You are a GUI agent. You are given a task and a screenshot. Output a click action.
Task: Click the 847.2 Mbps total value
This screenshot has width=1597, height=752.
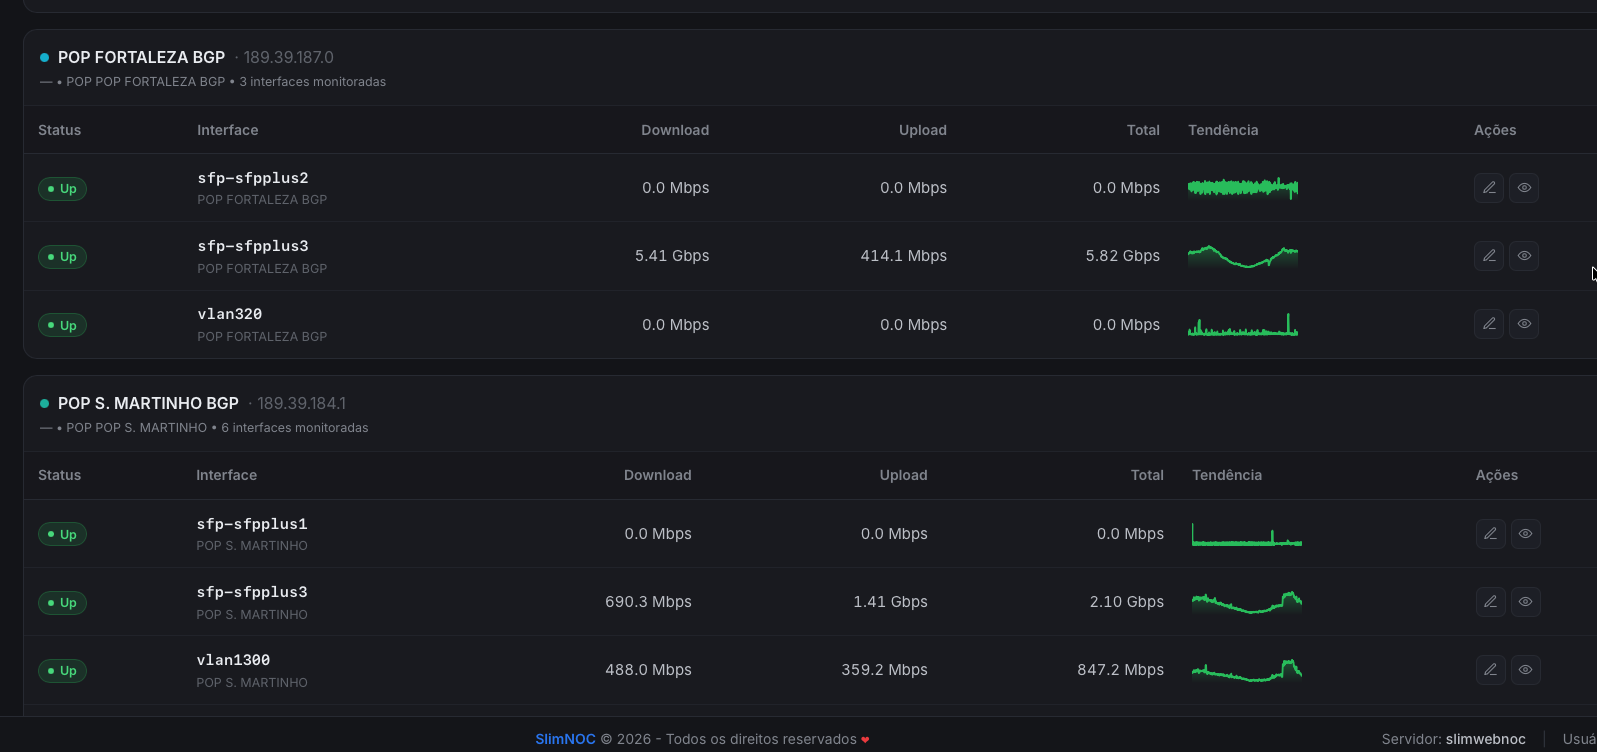(1120, 670)
